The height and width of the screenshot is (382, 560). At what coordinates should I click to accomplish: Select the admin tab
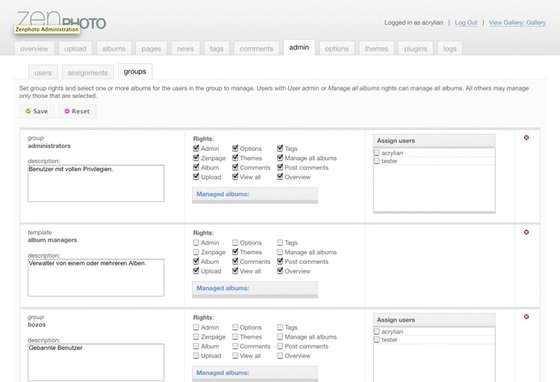(299, 47)
